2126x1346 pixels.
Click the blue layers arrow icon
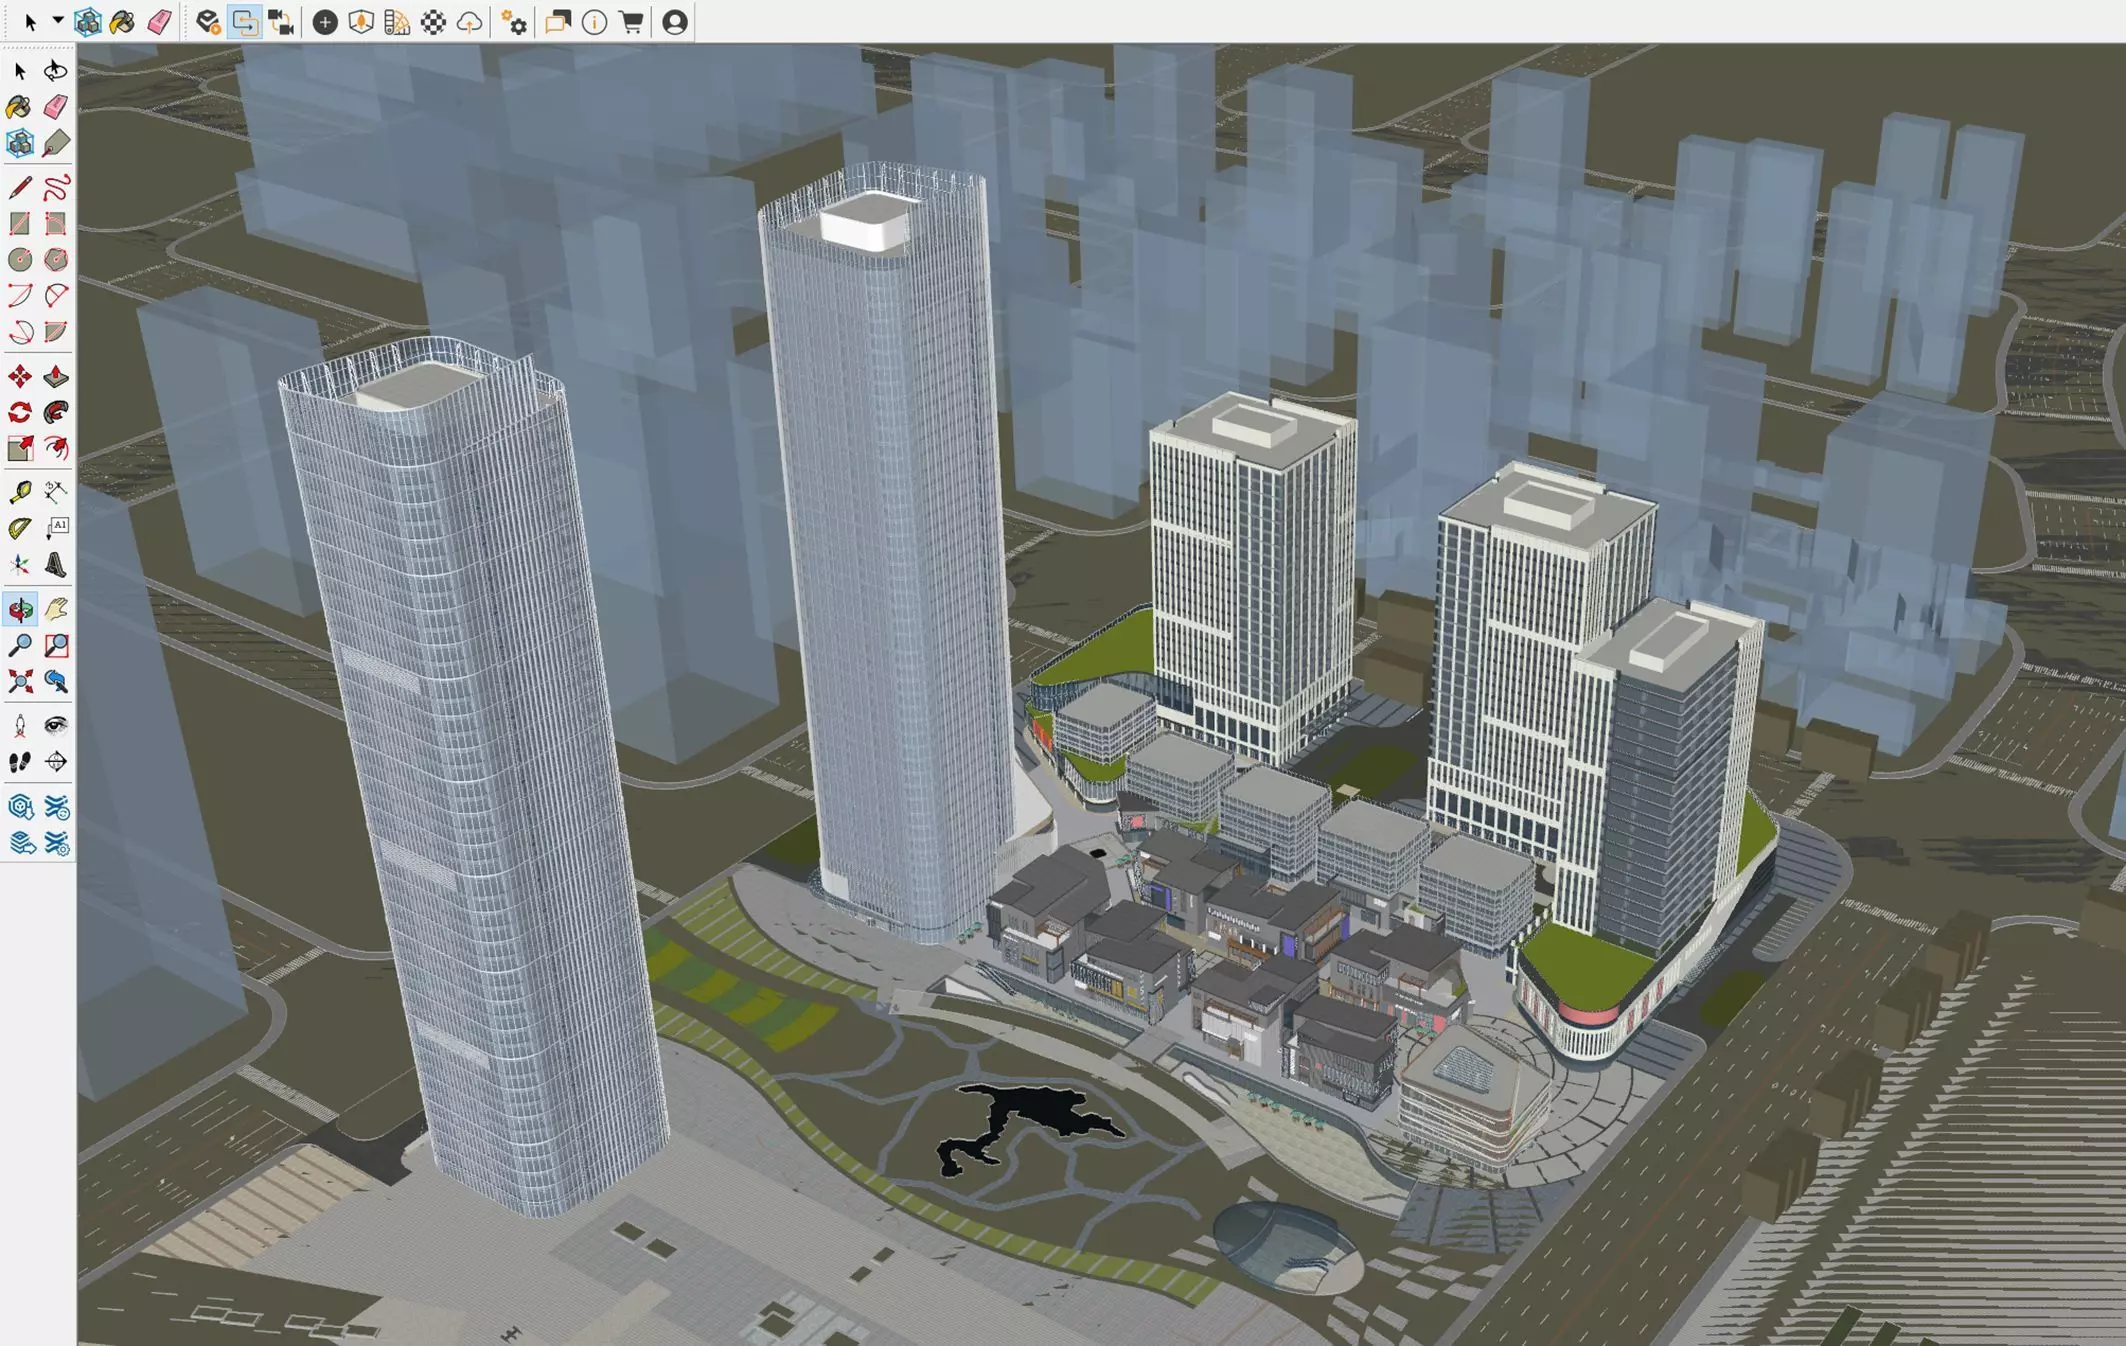20,844
